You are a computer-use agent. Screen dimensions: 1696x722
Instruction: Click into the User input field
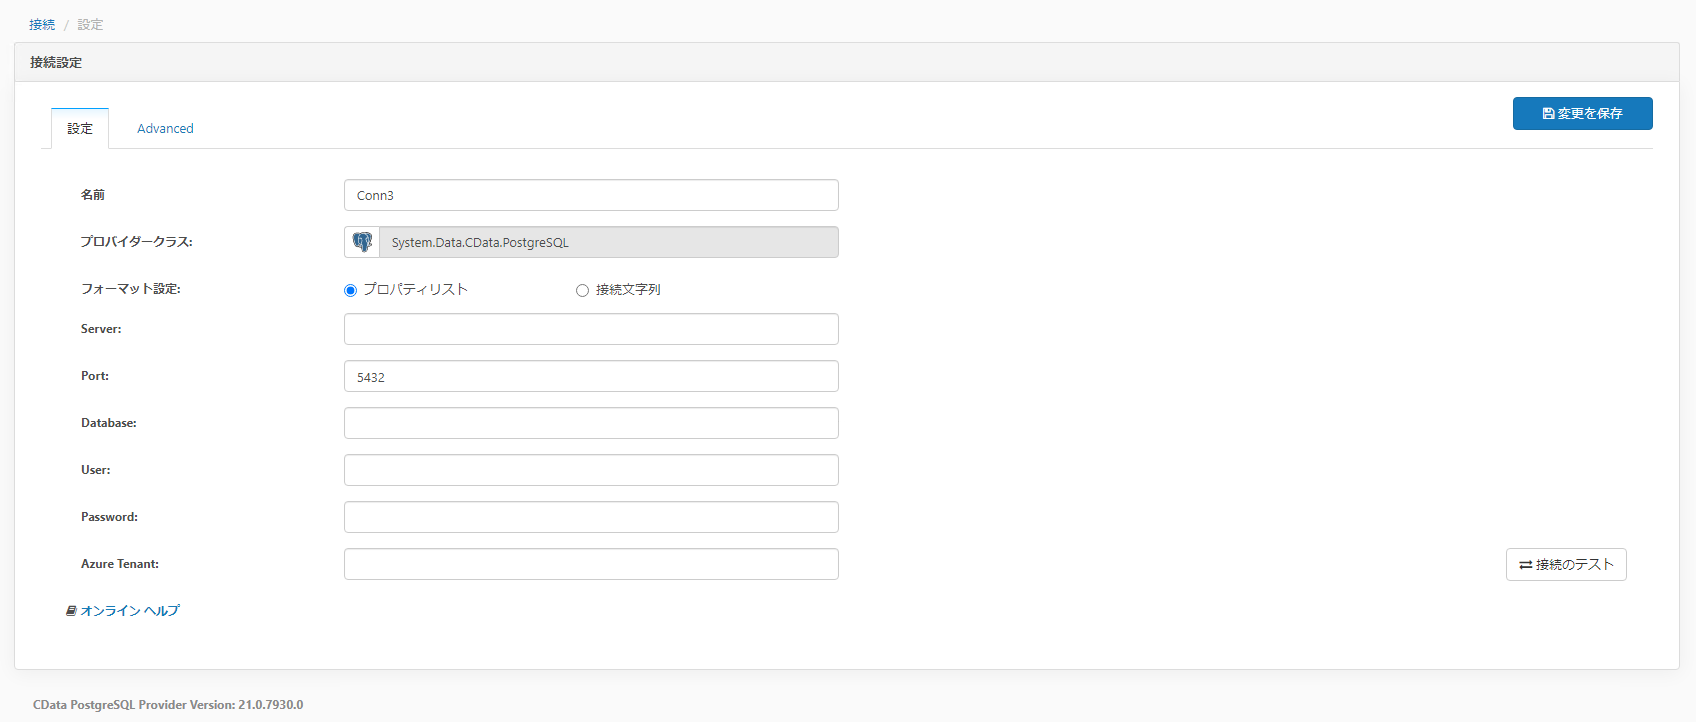tap(590, 470)
